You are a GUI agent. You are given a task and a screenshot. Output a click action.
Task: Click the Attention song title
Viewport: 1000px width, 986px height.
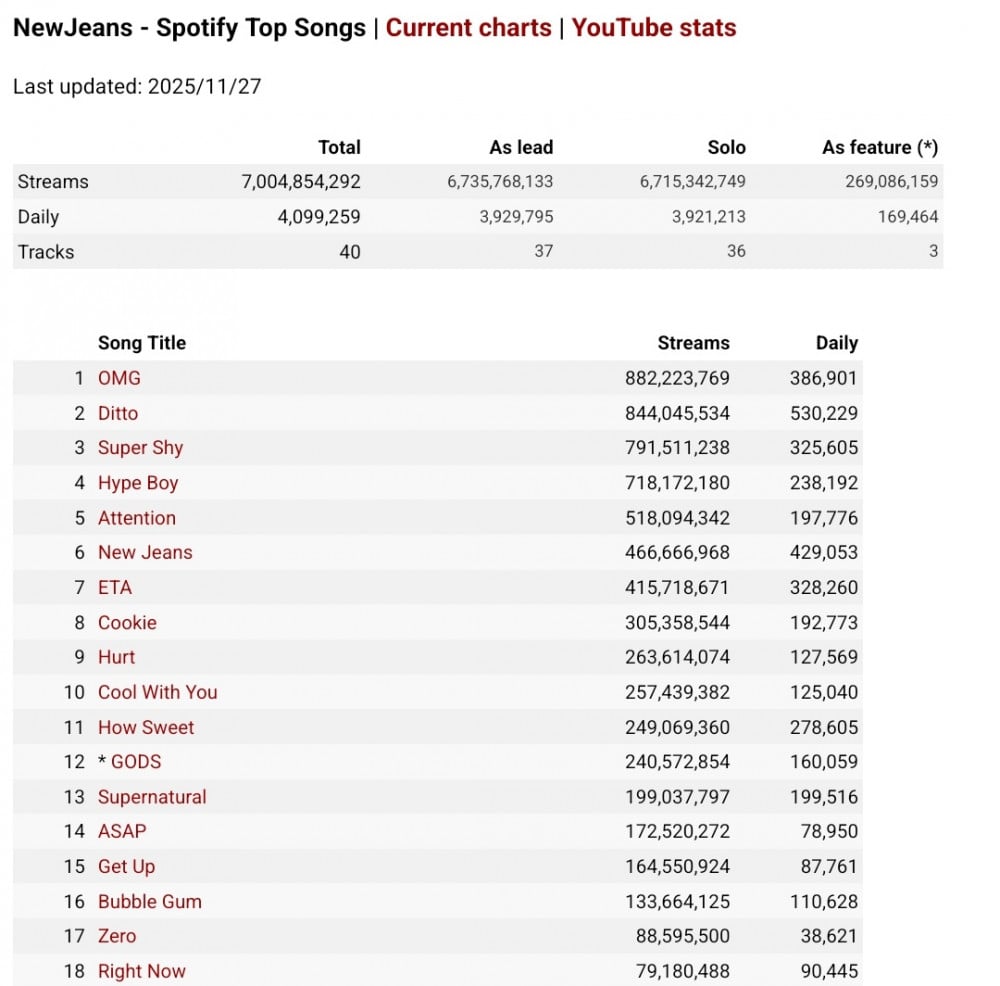tap(137, 518)
